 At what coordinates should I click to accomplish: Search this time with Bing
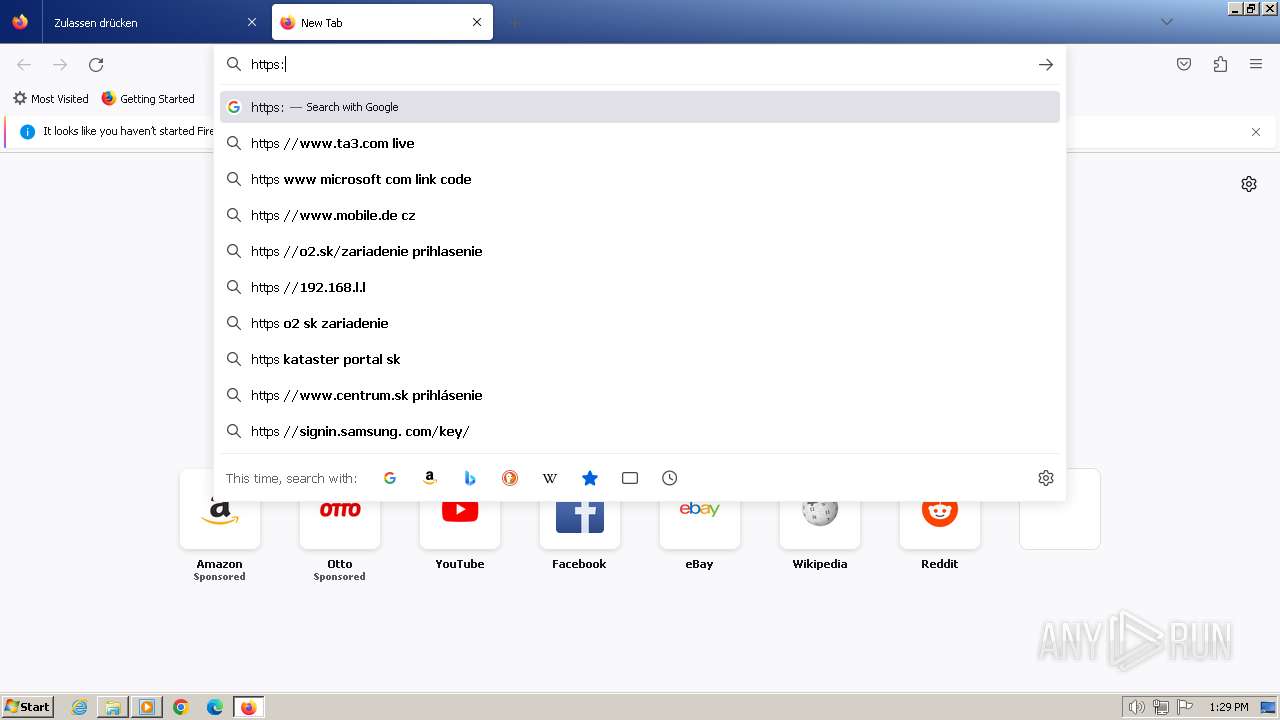coord(470,478)
